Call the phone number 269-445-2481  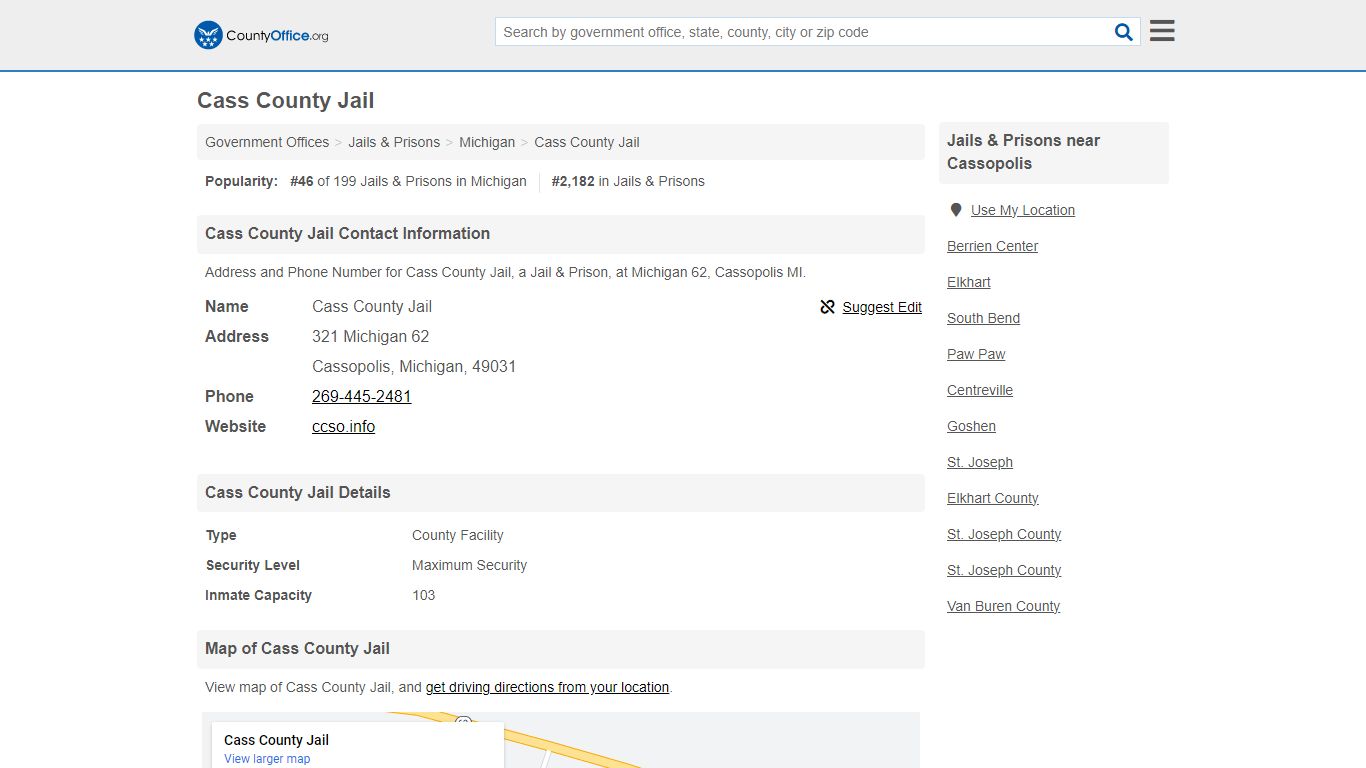[x=362, y=396]
